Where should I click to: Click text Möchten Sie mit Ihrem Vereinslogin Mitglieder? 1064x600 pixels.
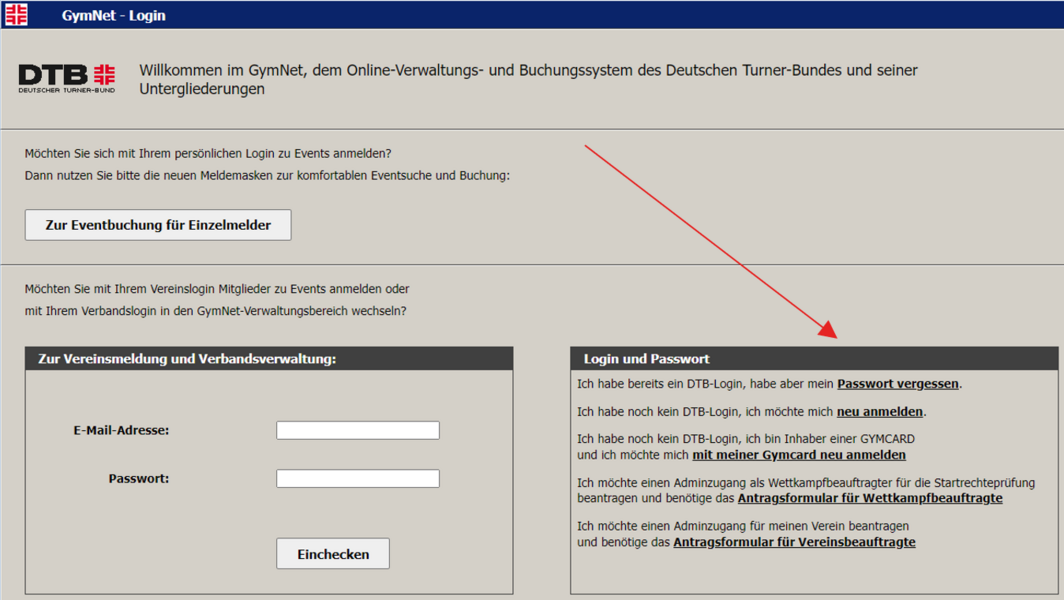[216, 288]
